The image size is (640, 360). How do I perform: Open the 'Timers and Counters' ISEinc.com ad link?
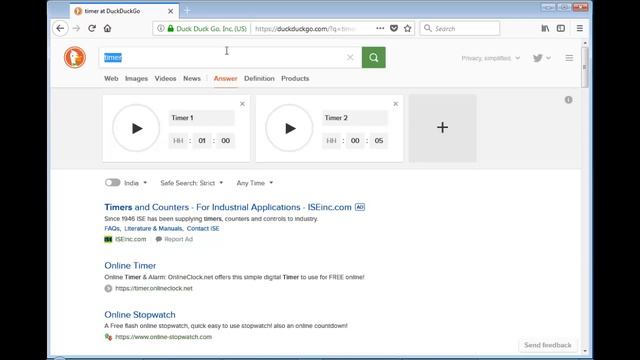coord(228,207)
